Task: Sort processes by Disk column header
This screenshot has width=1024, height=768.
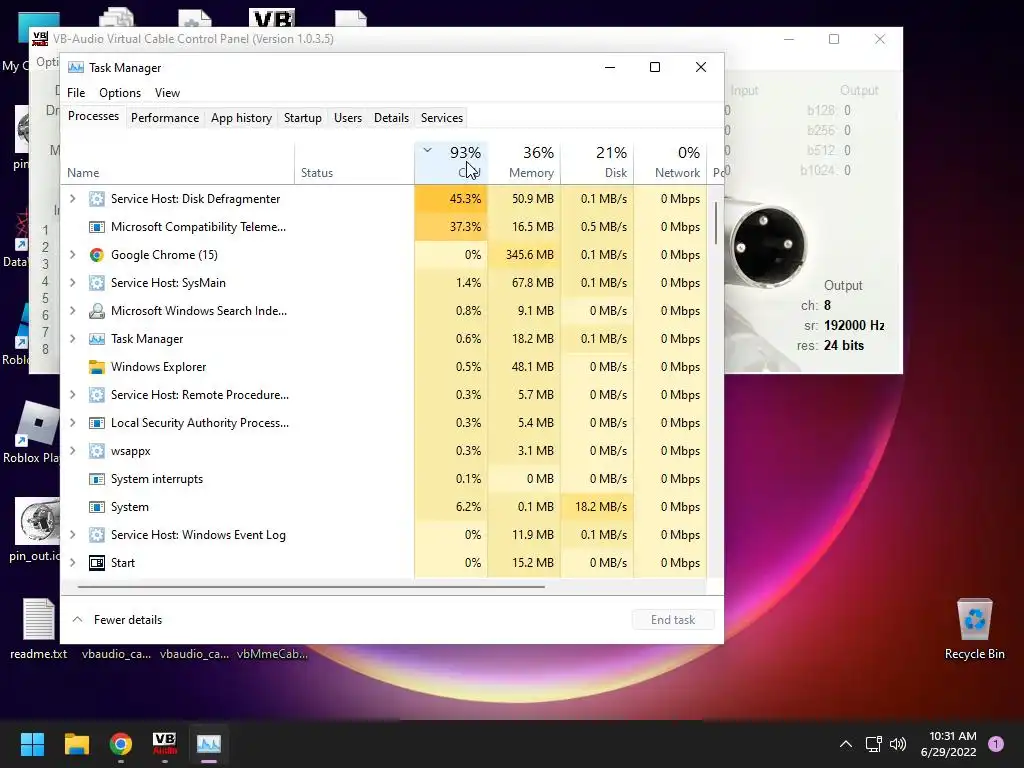Action: tap(598, 162)
